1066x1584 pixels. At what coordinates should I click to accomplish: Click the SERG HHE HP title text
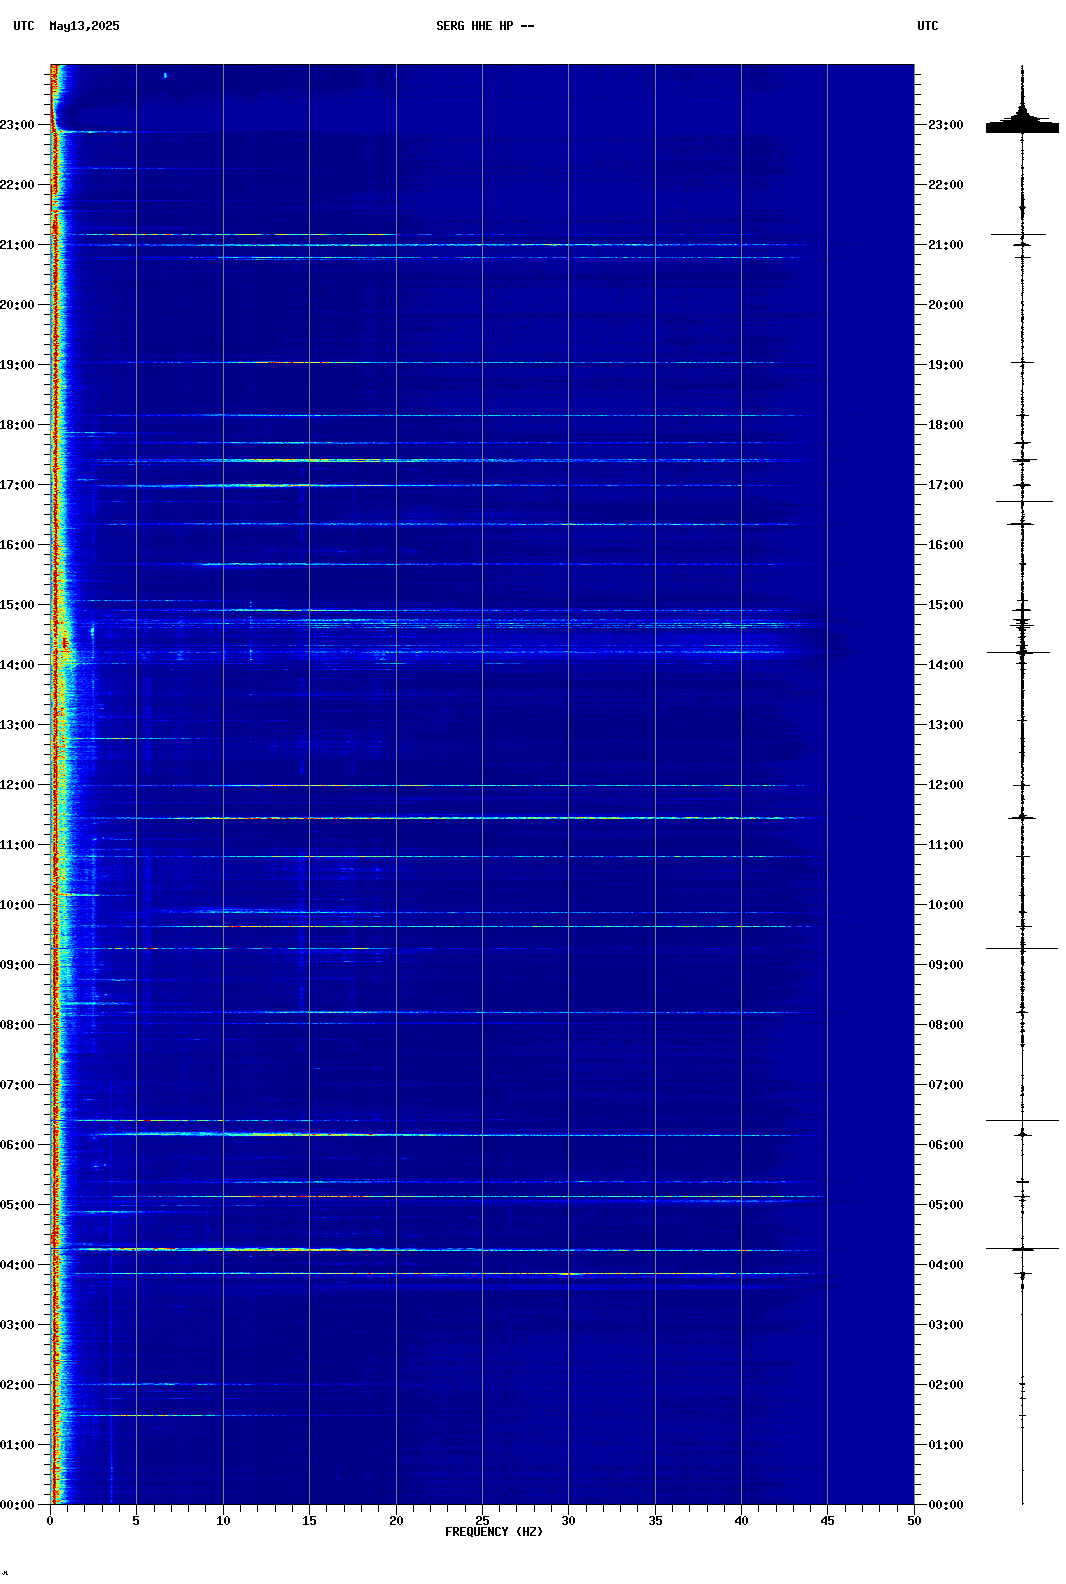(x=484, y=26)
